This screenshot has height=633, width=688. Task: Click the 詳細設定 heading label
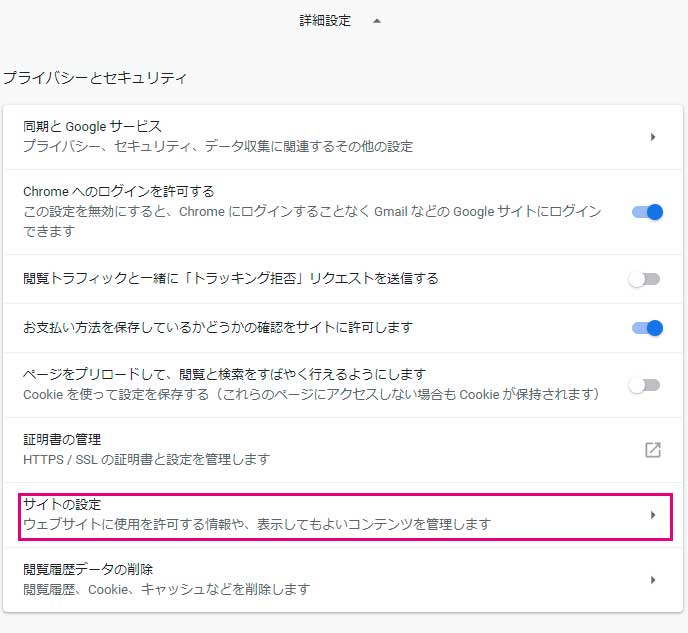tap(325, 21)
